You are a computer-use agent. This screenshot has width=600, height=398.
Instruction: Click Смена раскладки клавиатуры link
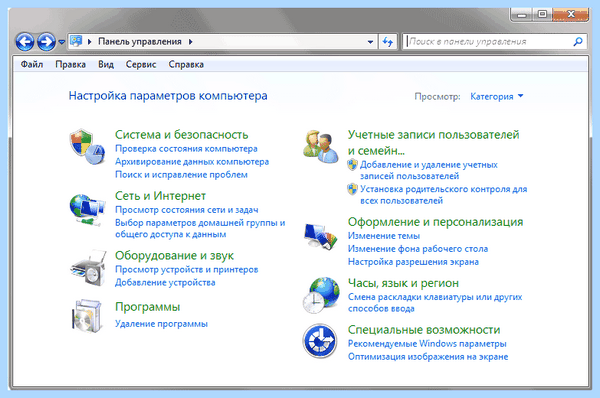pyautogui.click(x=435, y=303)
